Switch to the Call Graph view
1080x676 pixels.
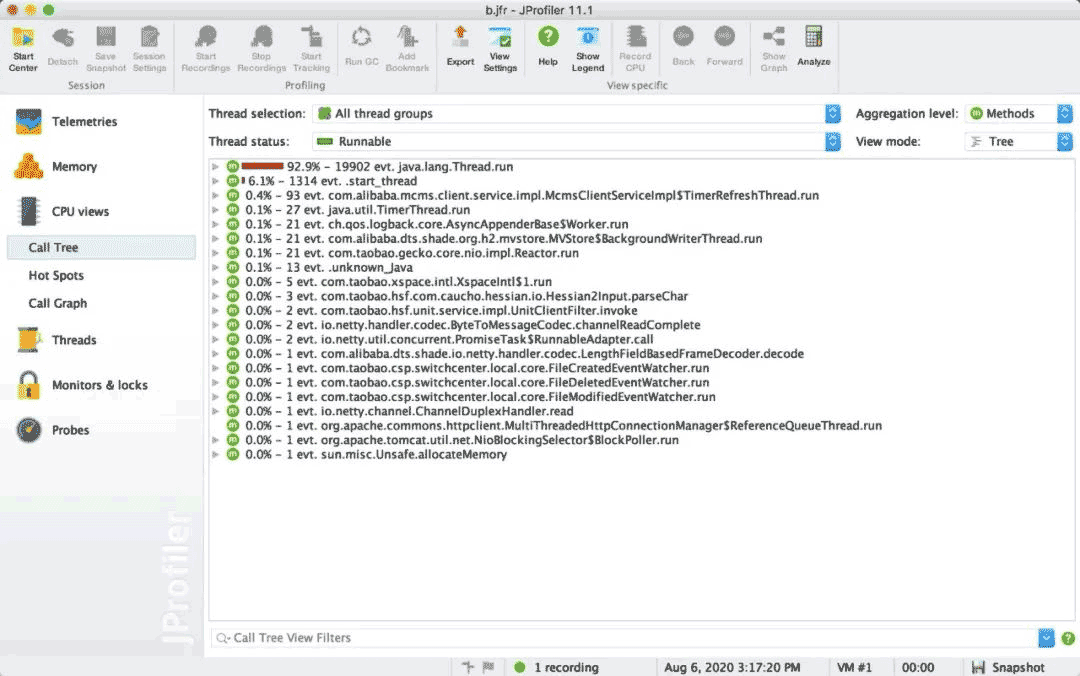[x=57, y=304]
